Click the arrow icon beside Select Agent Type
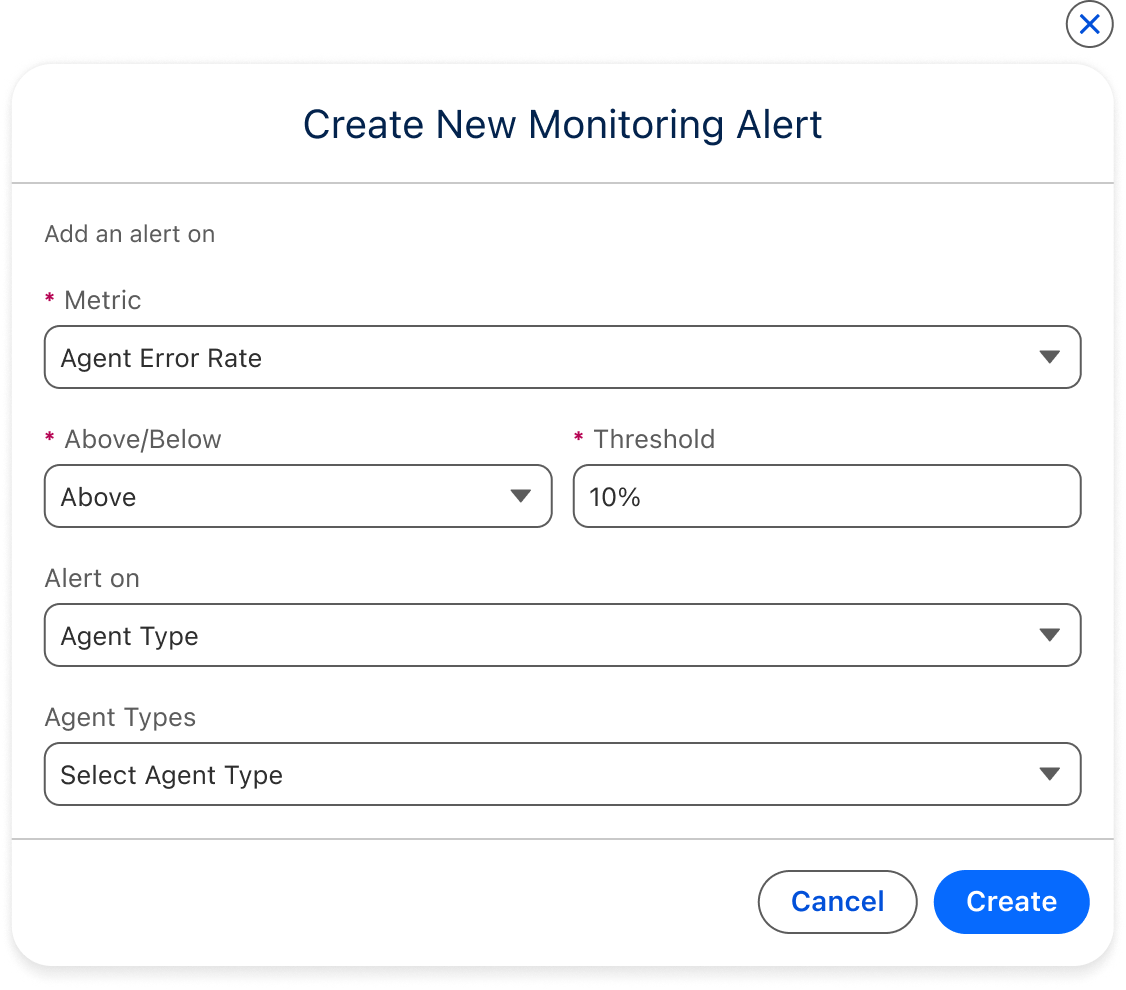The image size is (1126, 990). point(1049,774)
